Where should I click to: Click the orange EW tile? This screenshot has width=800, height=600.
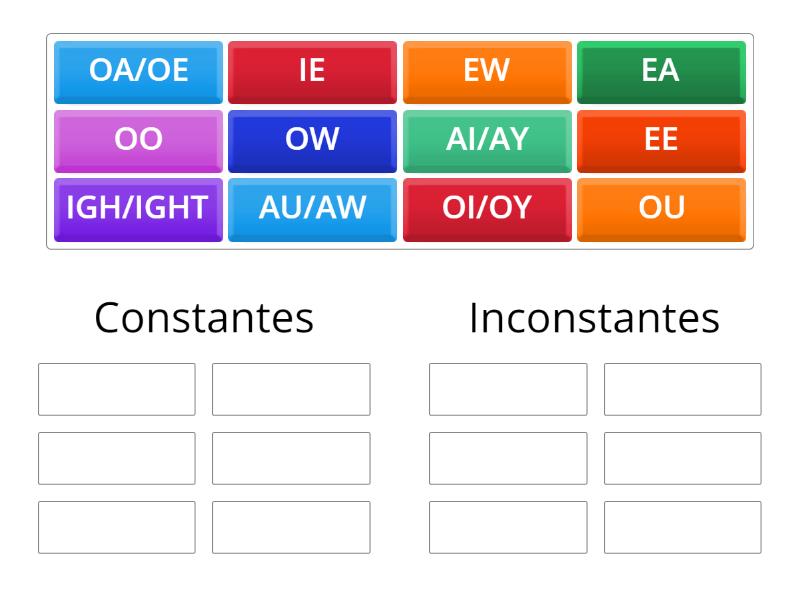point(487,72)
